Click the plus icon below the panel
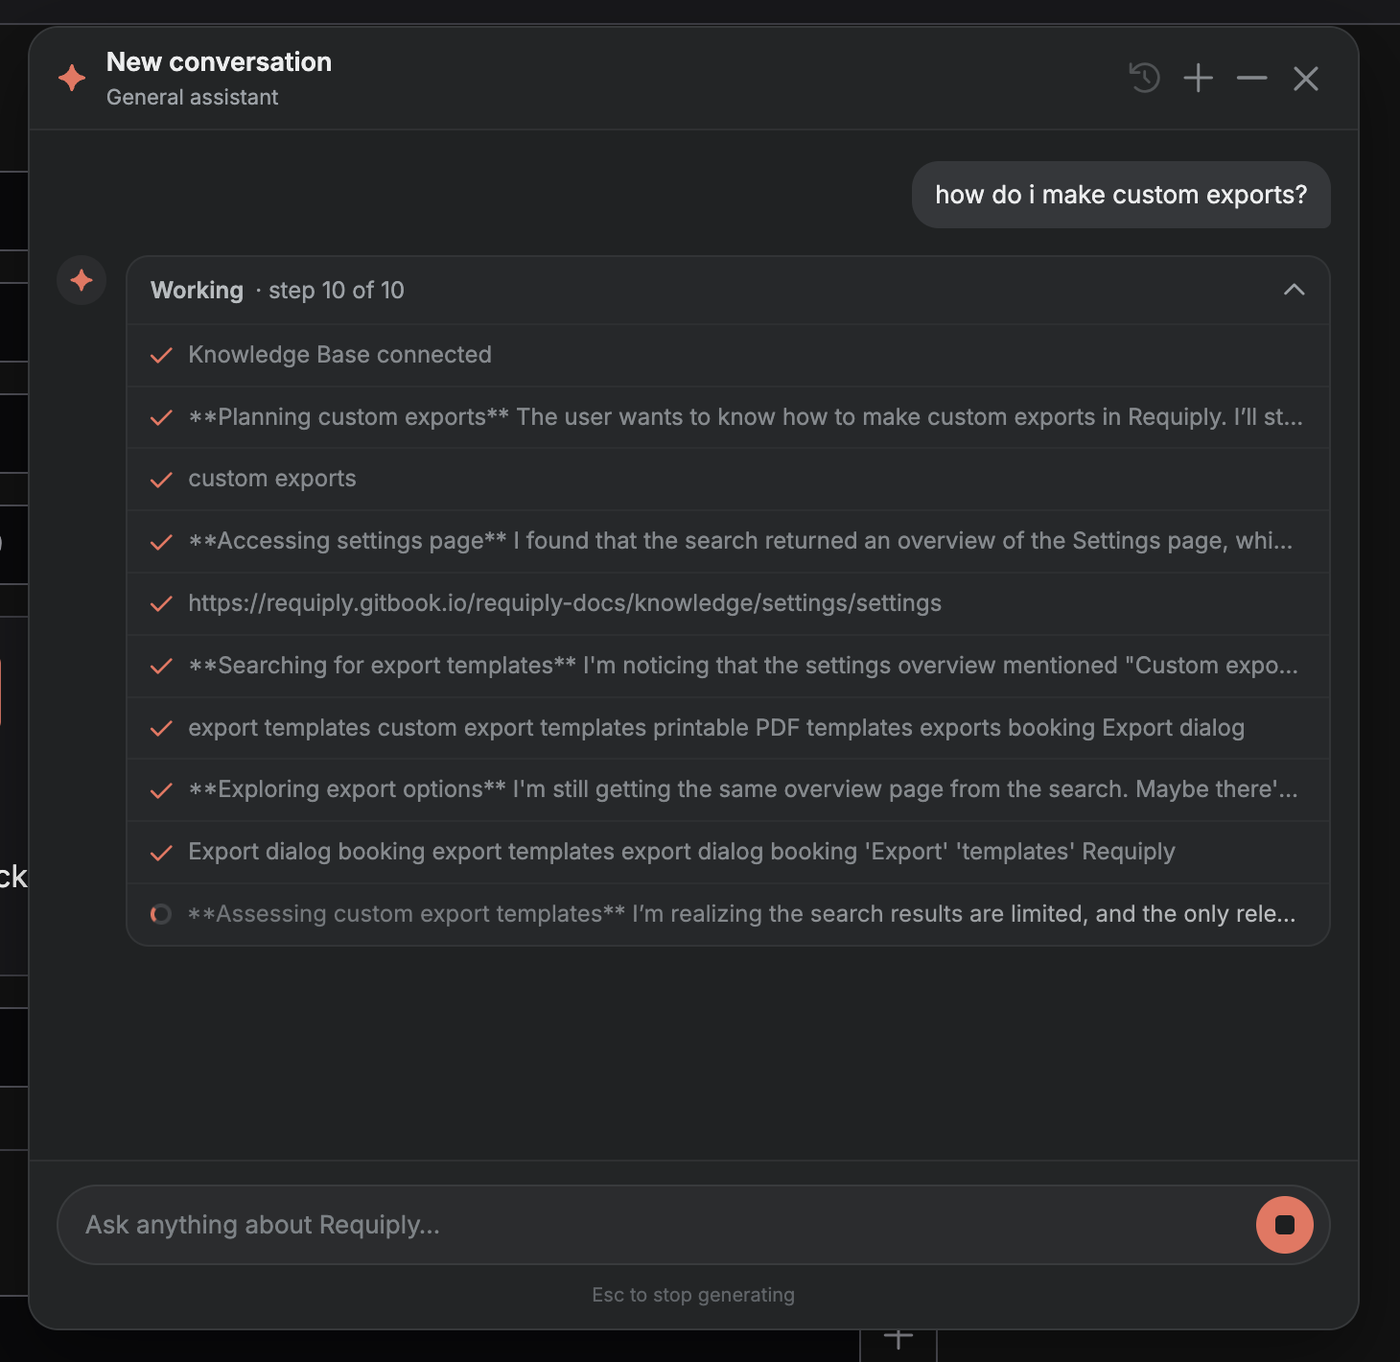 pyautogui.click(x=898, y=1339)
